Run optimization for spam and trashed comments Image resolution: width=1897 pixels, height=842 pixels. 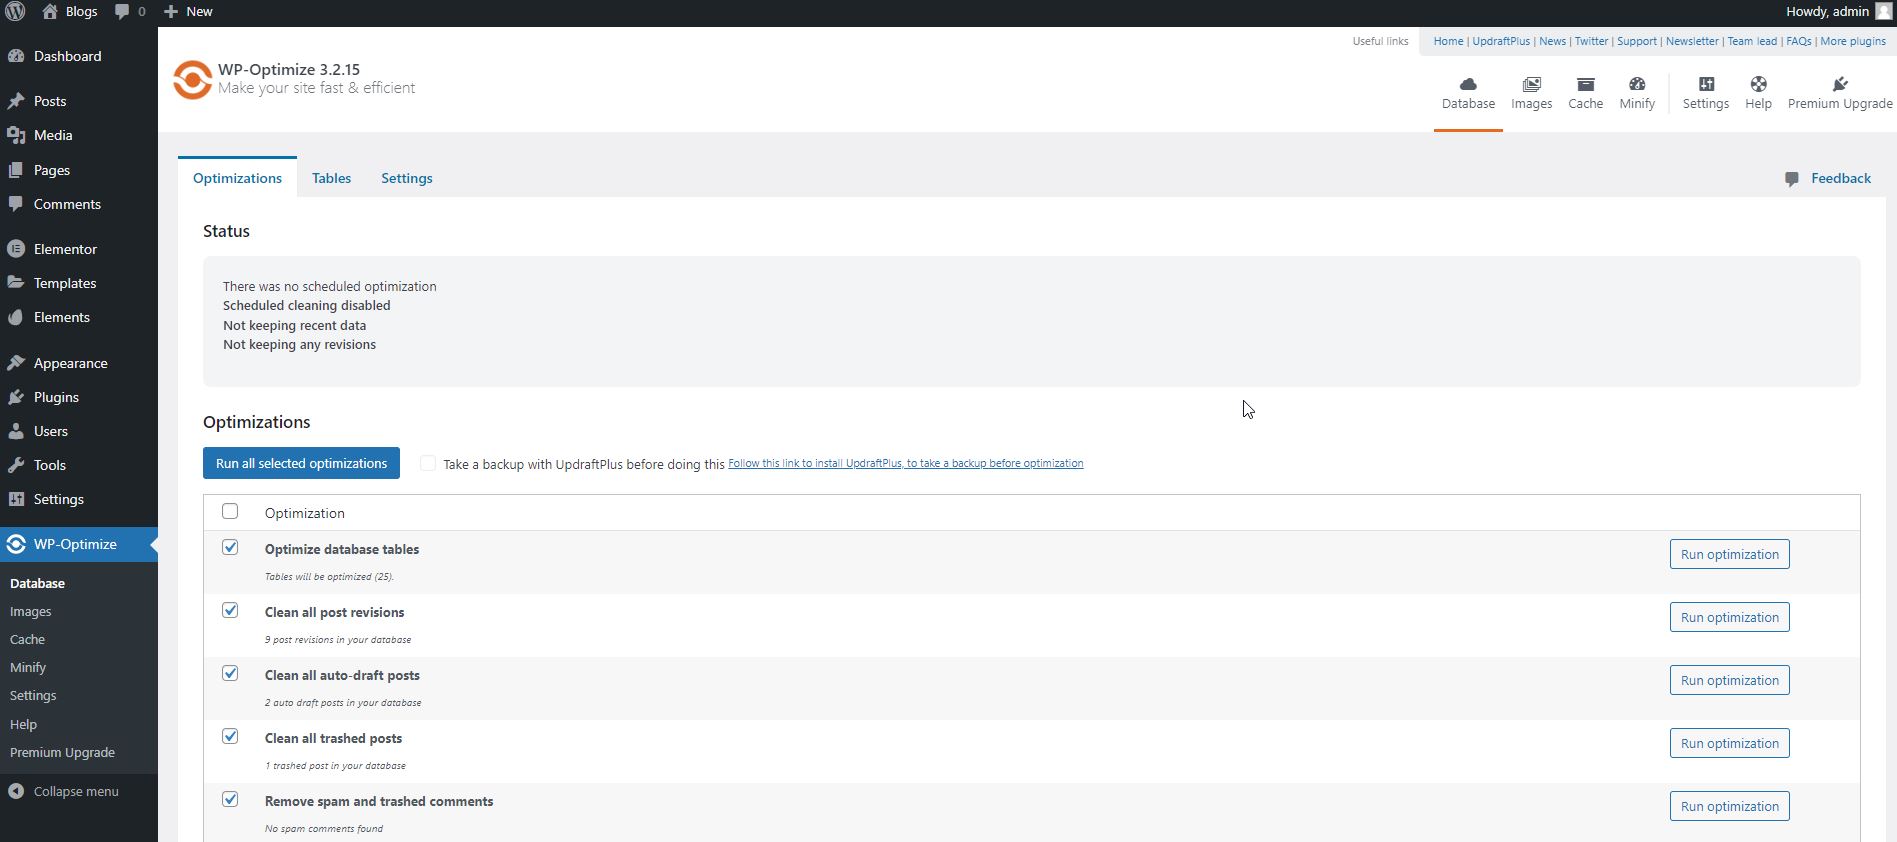(x=1729, y=806)
